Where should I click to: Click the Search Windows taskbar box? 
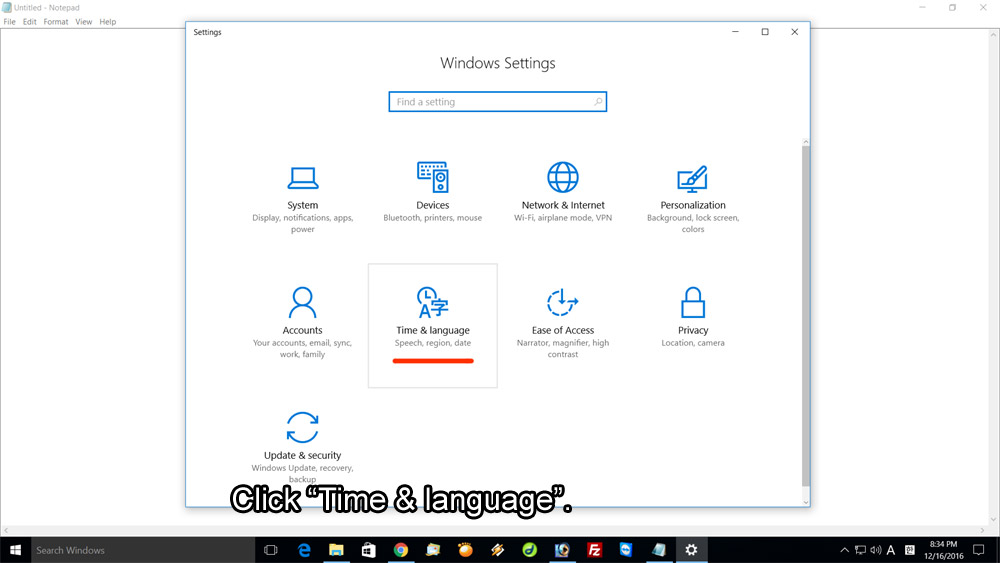(x=143, y=550)
